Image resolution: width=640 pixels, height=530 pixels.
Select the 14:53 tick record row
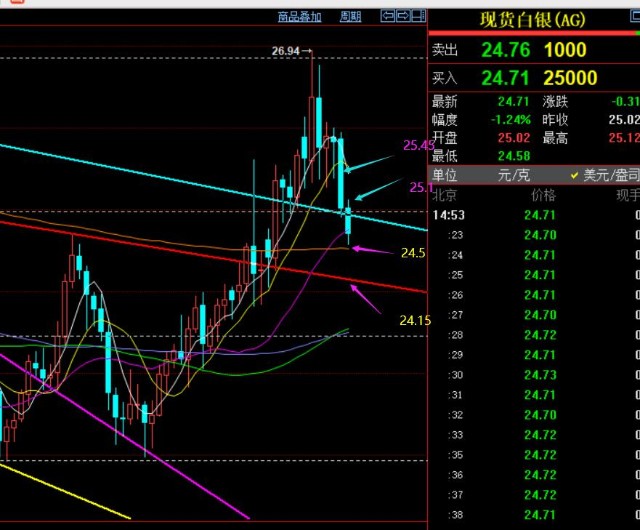532,215
